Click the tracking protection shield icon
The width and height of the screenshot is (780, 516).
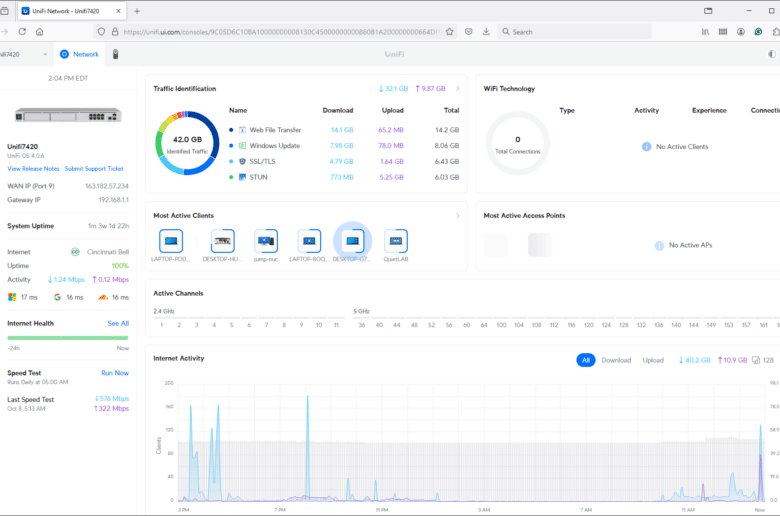101,31
